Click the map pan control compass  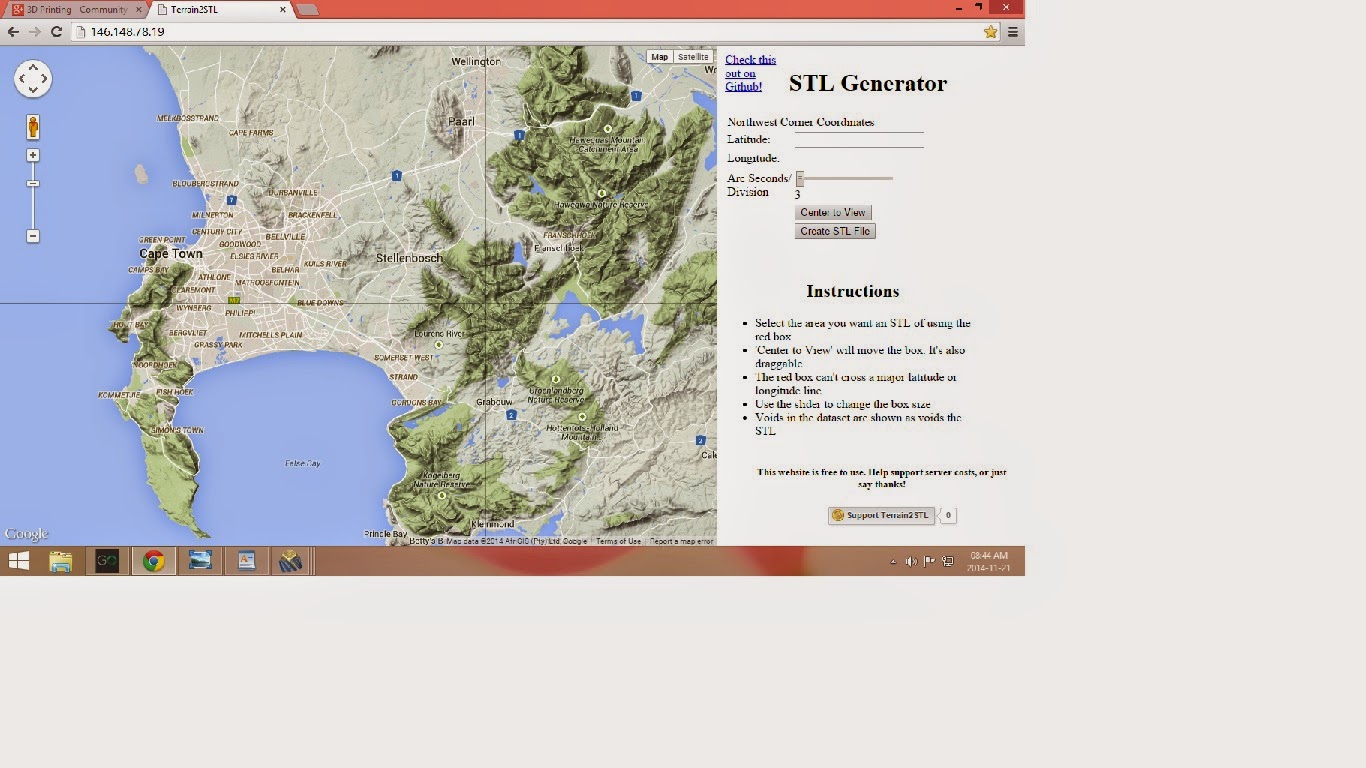33,79
